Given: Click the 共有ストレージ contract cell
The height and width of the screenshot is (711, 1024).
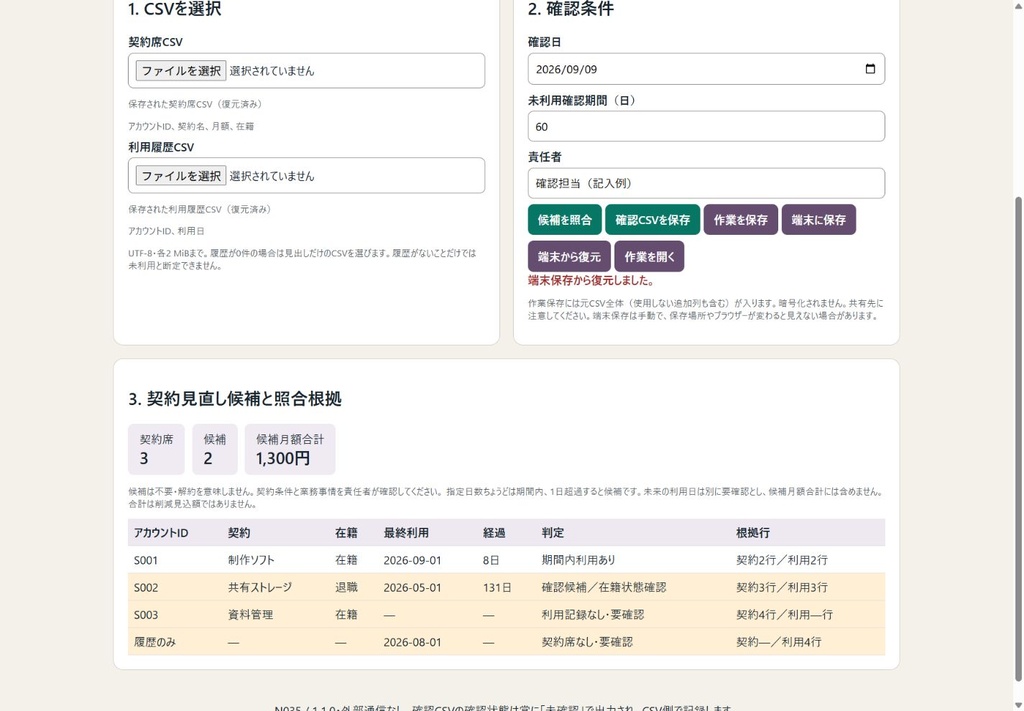Looking at the screenshot, I should point(260,588).
